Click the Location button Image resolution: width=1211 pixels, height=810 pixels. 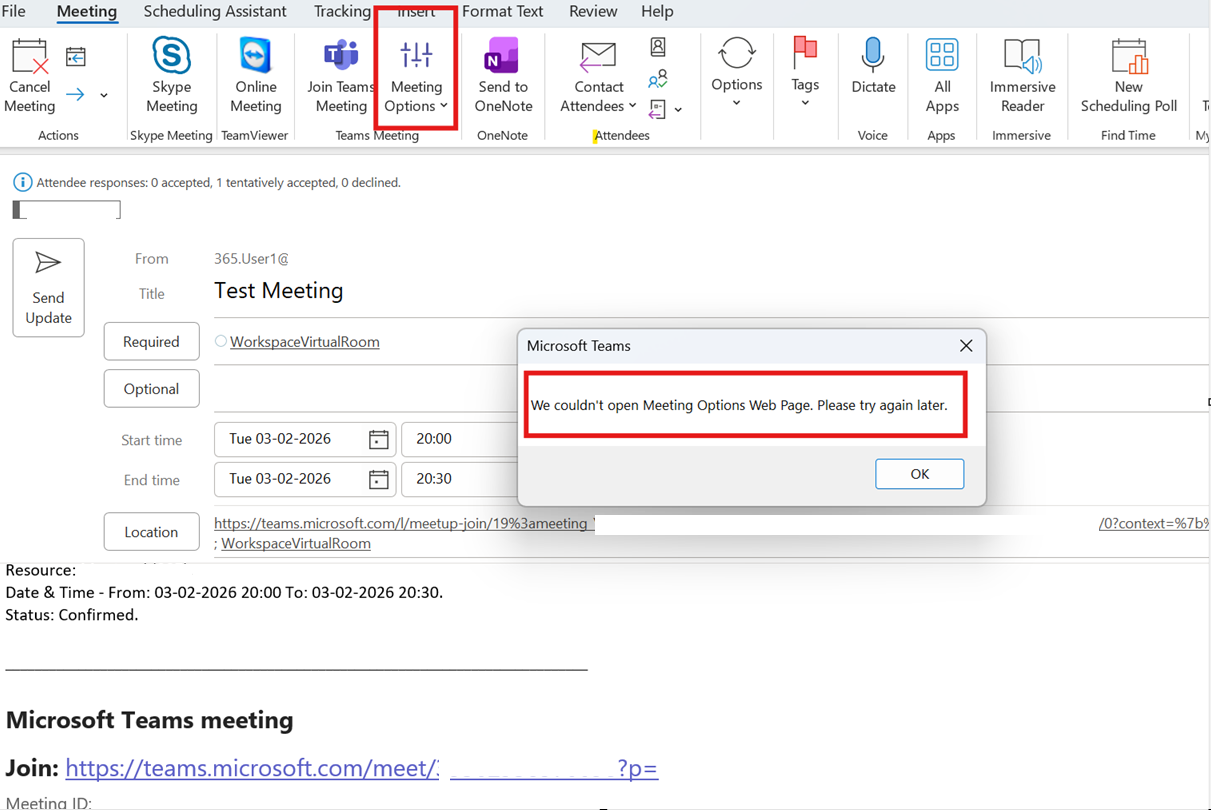point(151,532)
